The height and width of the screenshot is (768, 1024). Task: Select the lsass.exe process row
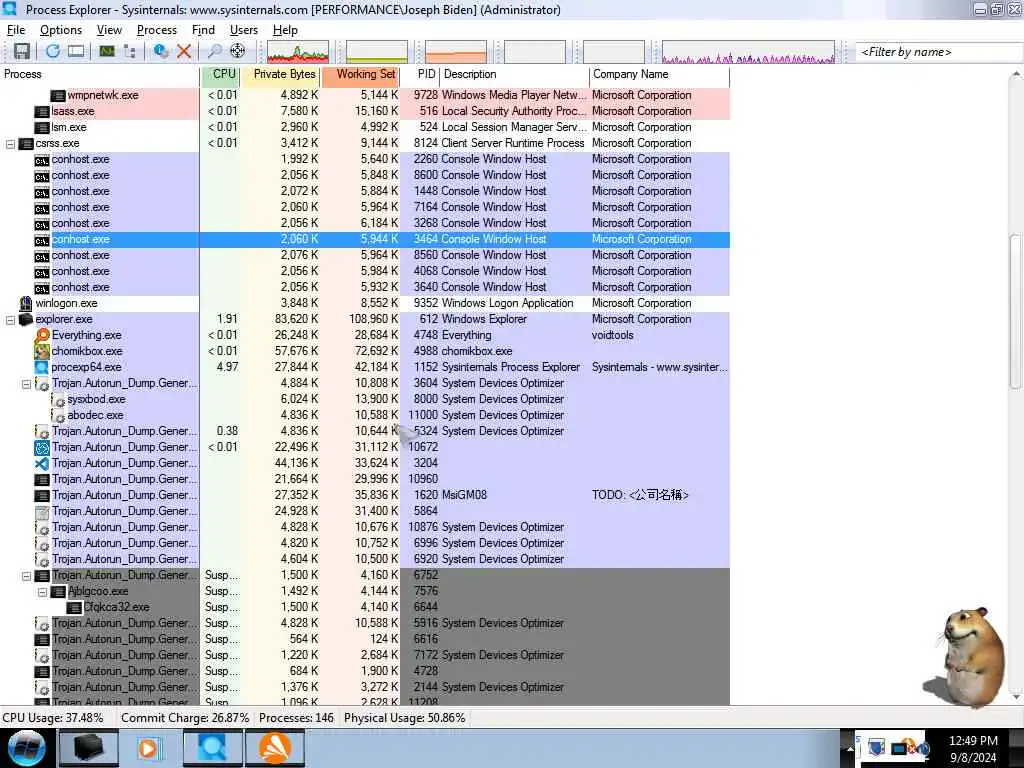[x=365, y=111]
